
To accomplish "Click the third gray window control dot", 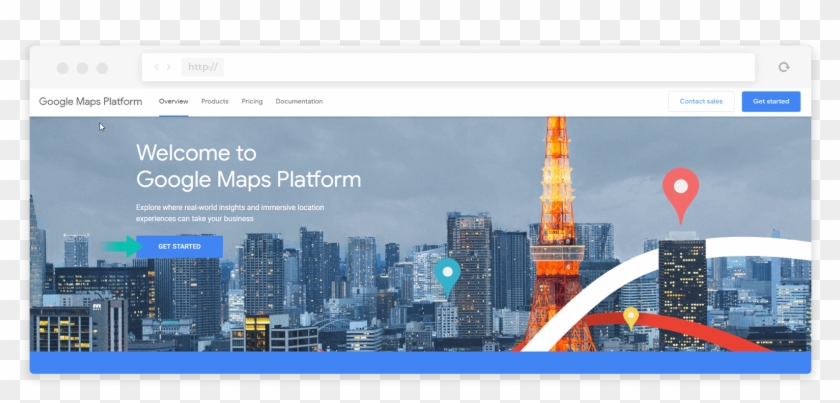I will (102, 68).
